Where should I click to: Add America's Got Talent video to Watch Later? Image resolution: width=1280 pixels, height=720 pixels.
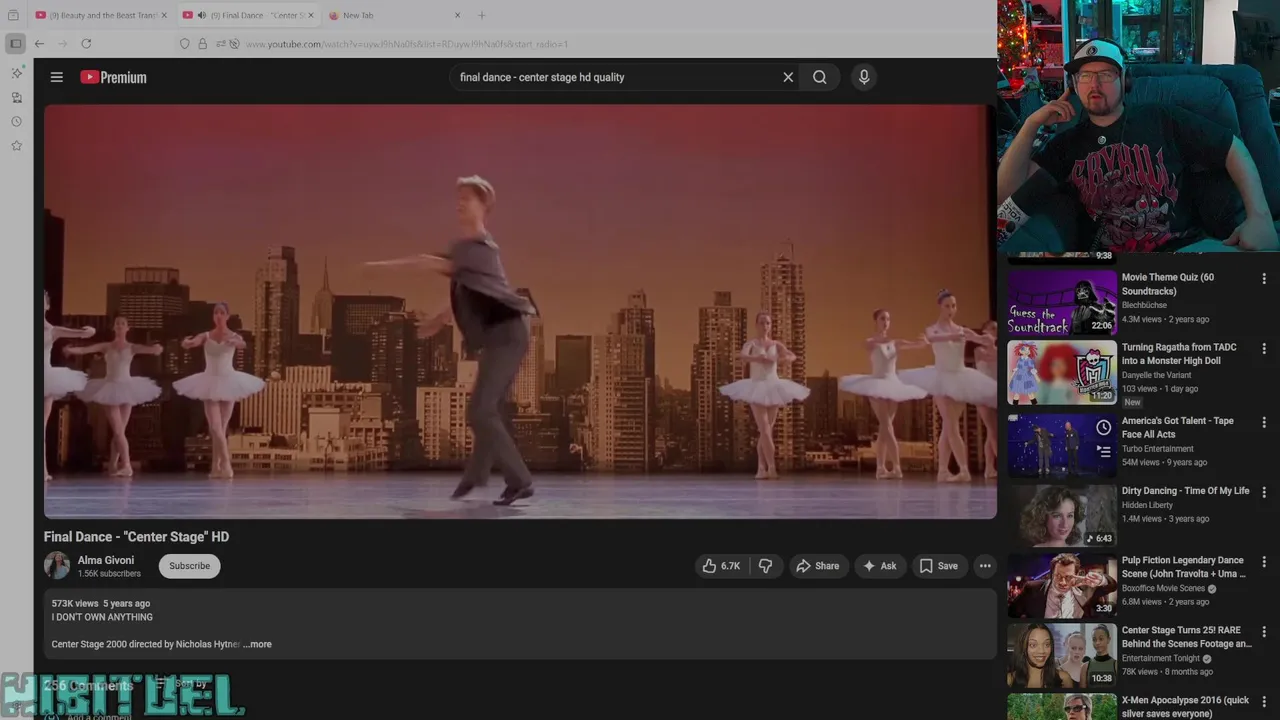[x=1103, y=428]
